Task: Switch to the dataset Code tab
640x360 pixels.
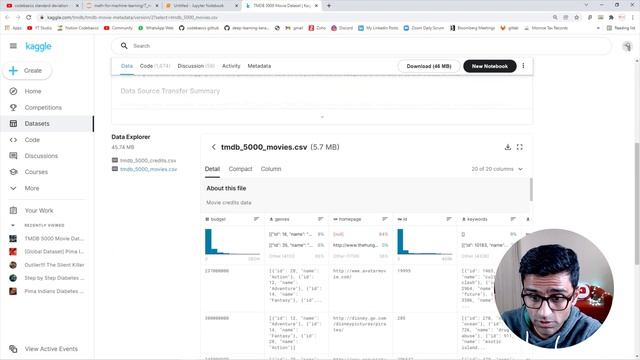Action: pos(155,66)
